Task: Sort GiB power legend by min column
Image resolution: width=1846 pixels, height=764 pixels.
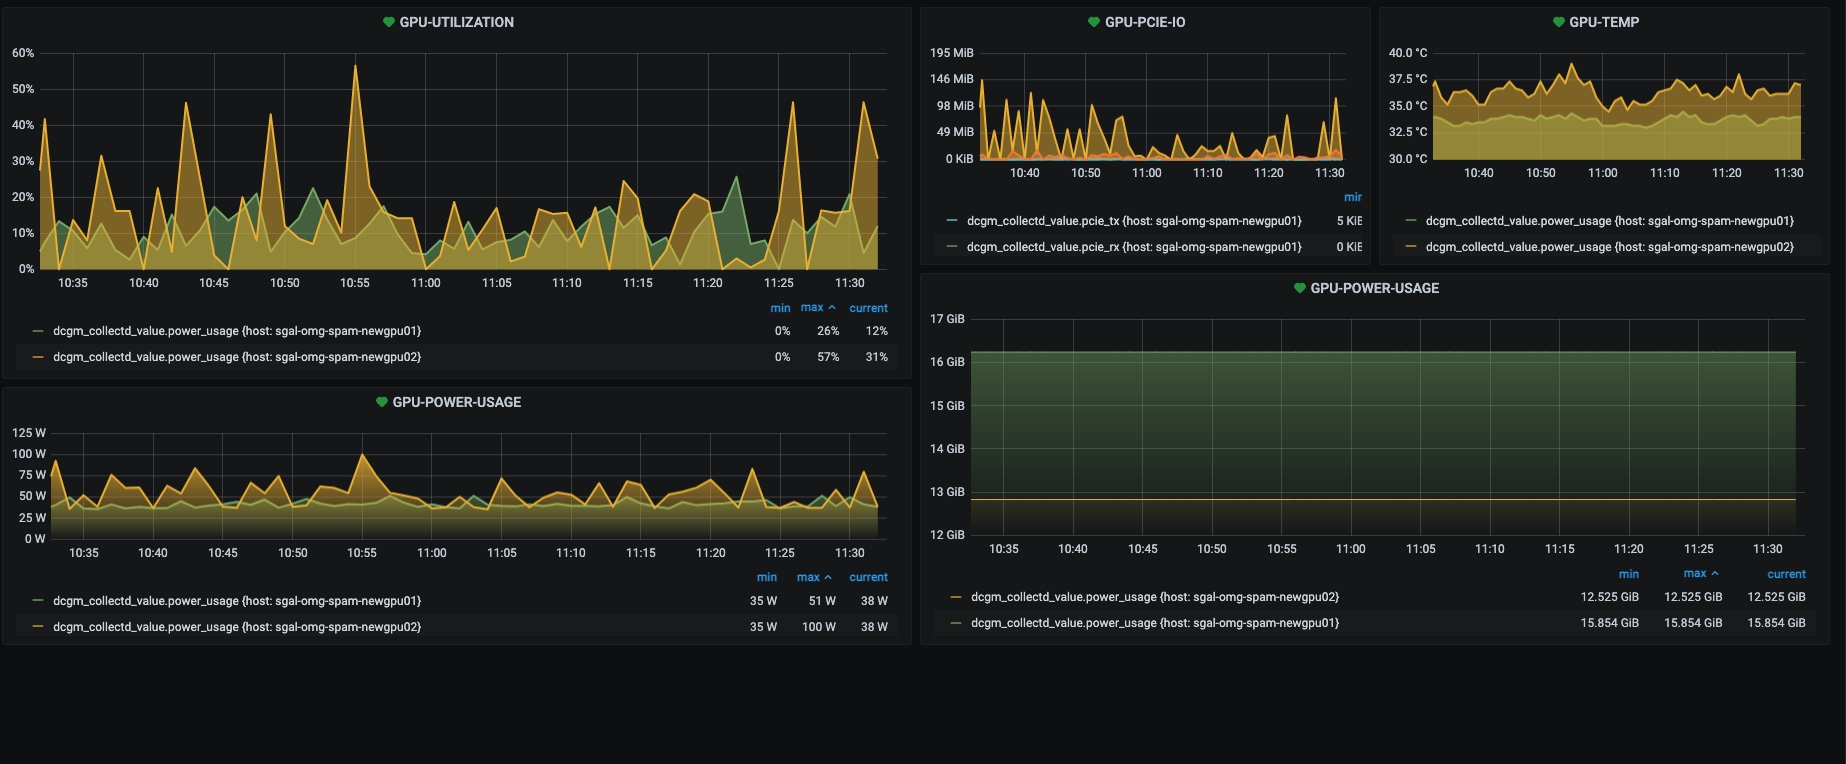Action: click(1629, 574)
